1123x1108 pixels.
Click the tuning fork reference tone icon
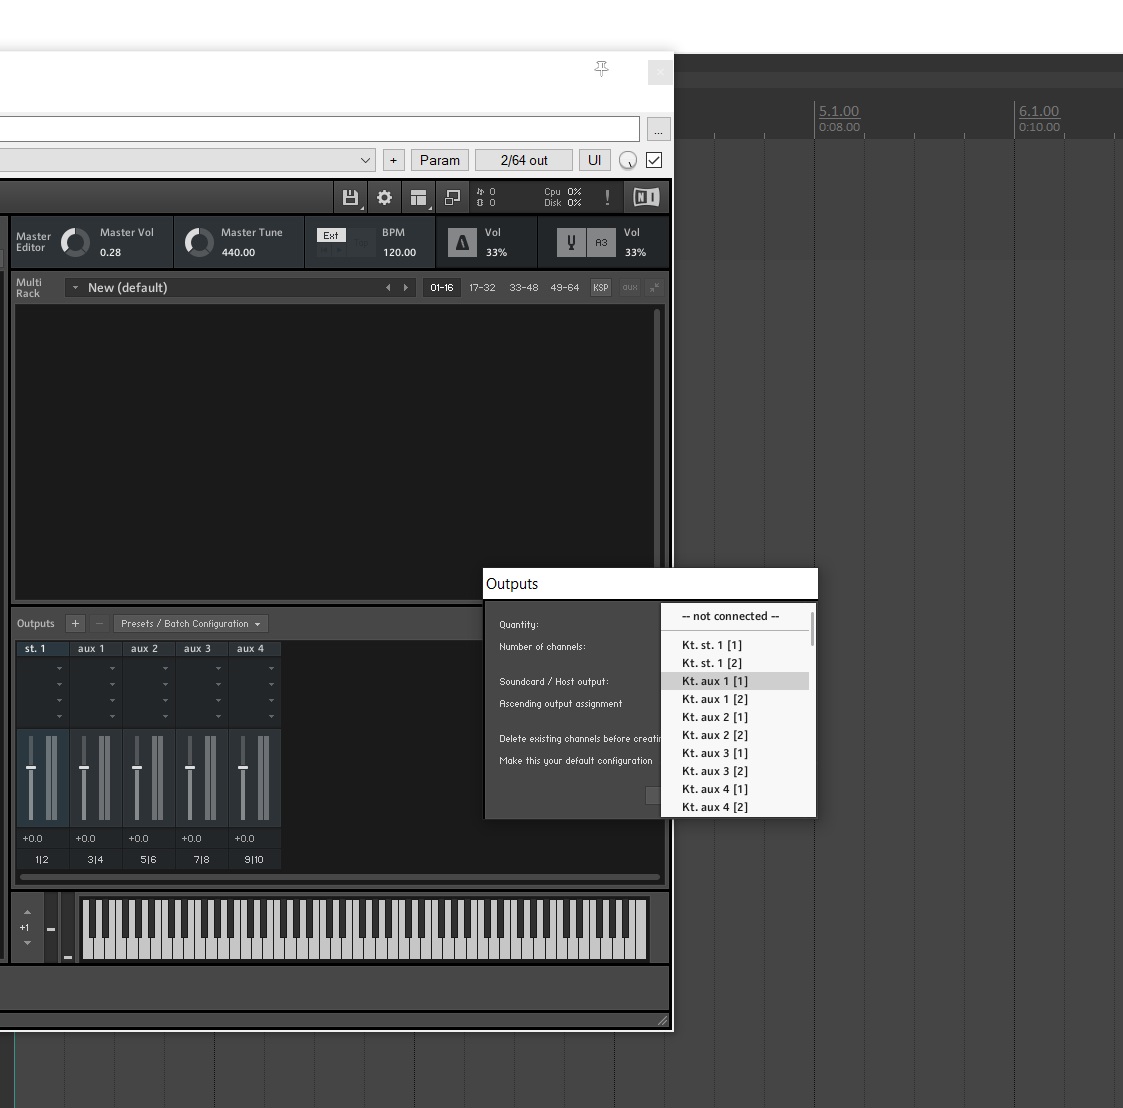pos(571,242)
